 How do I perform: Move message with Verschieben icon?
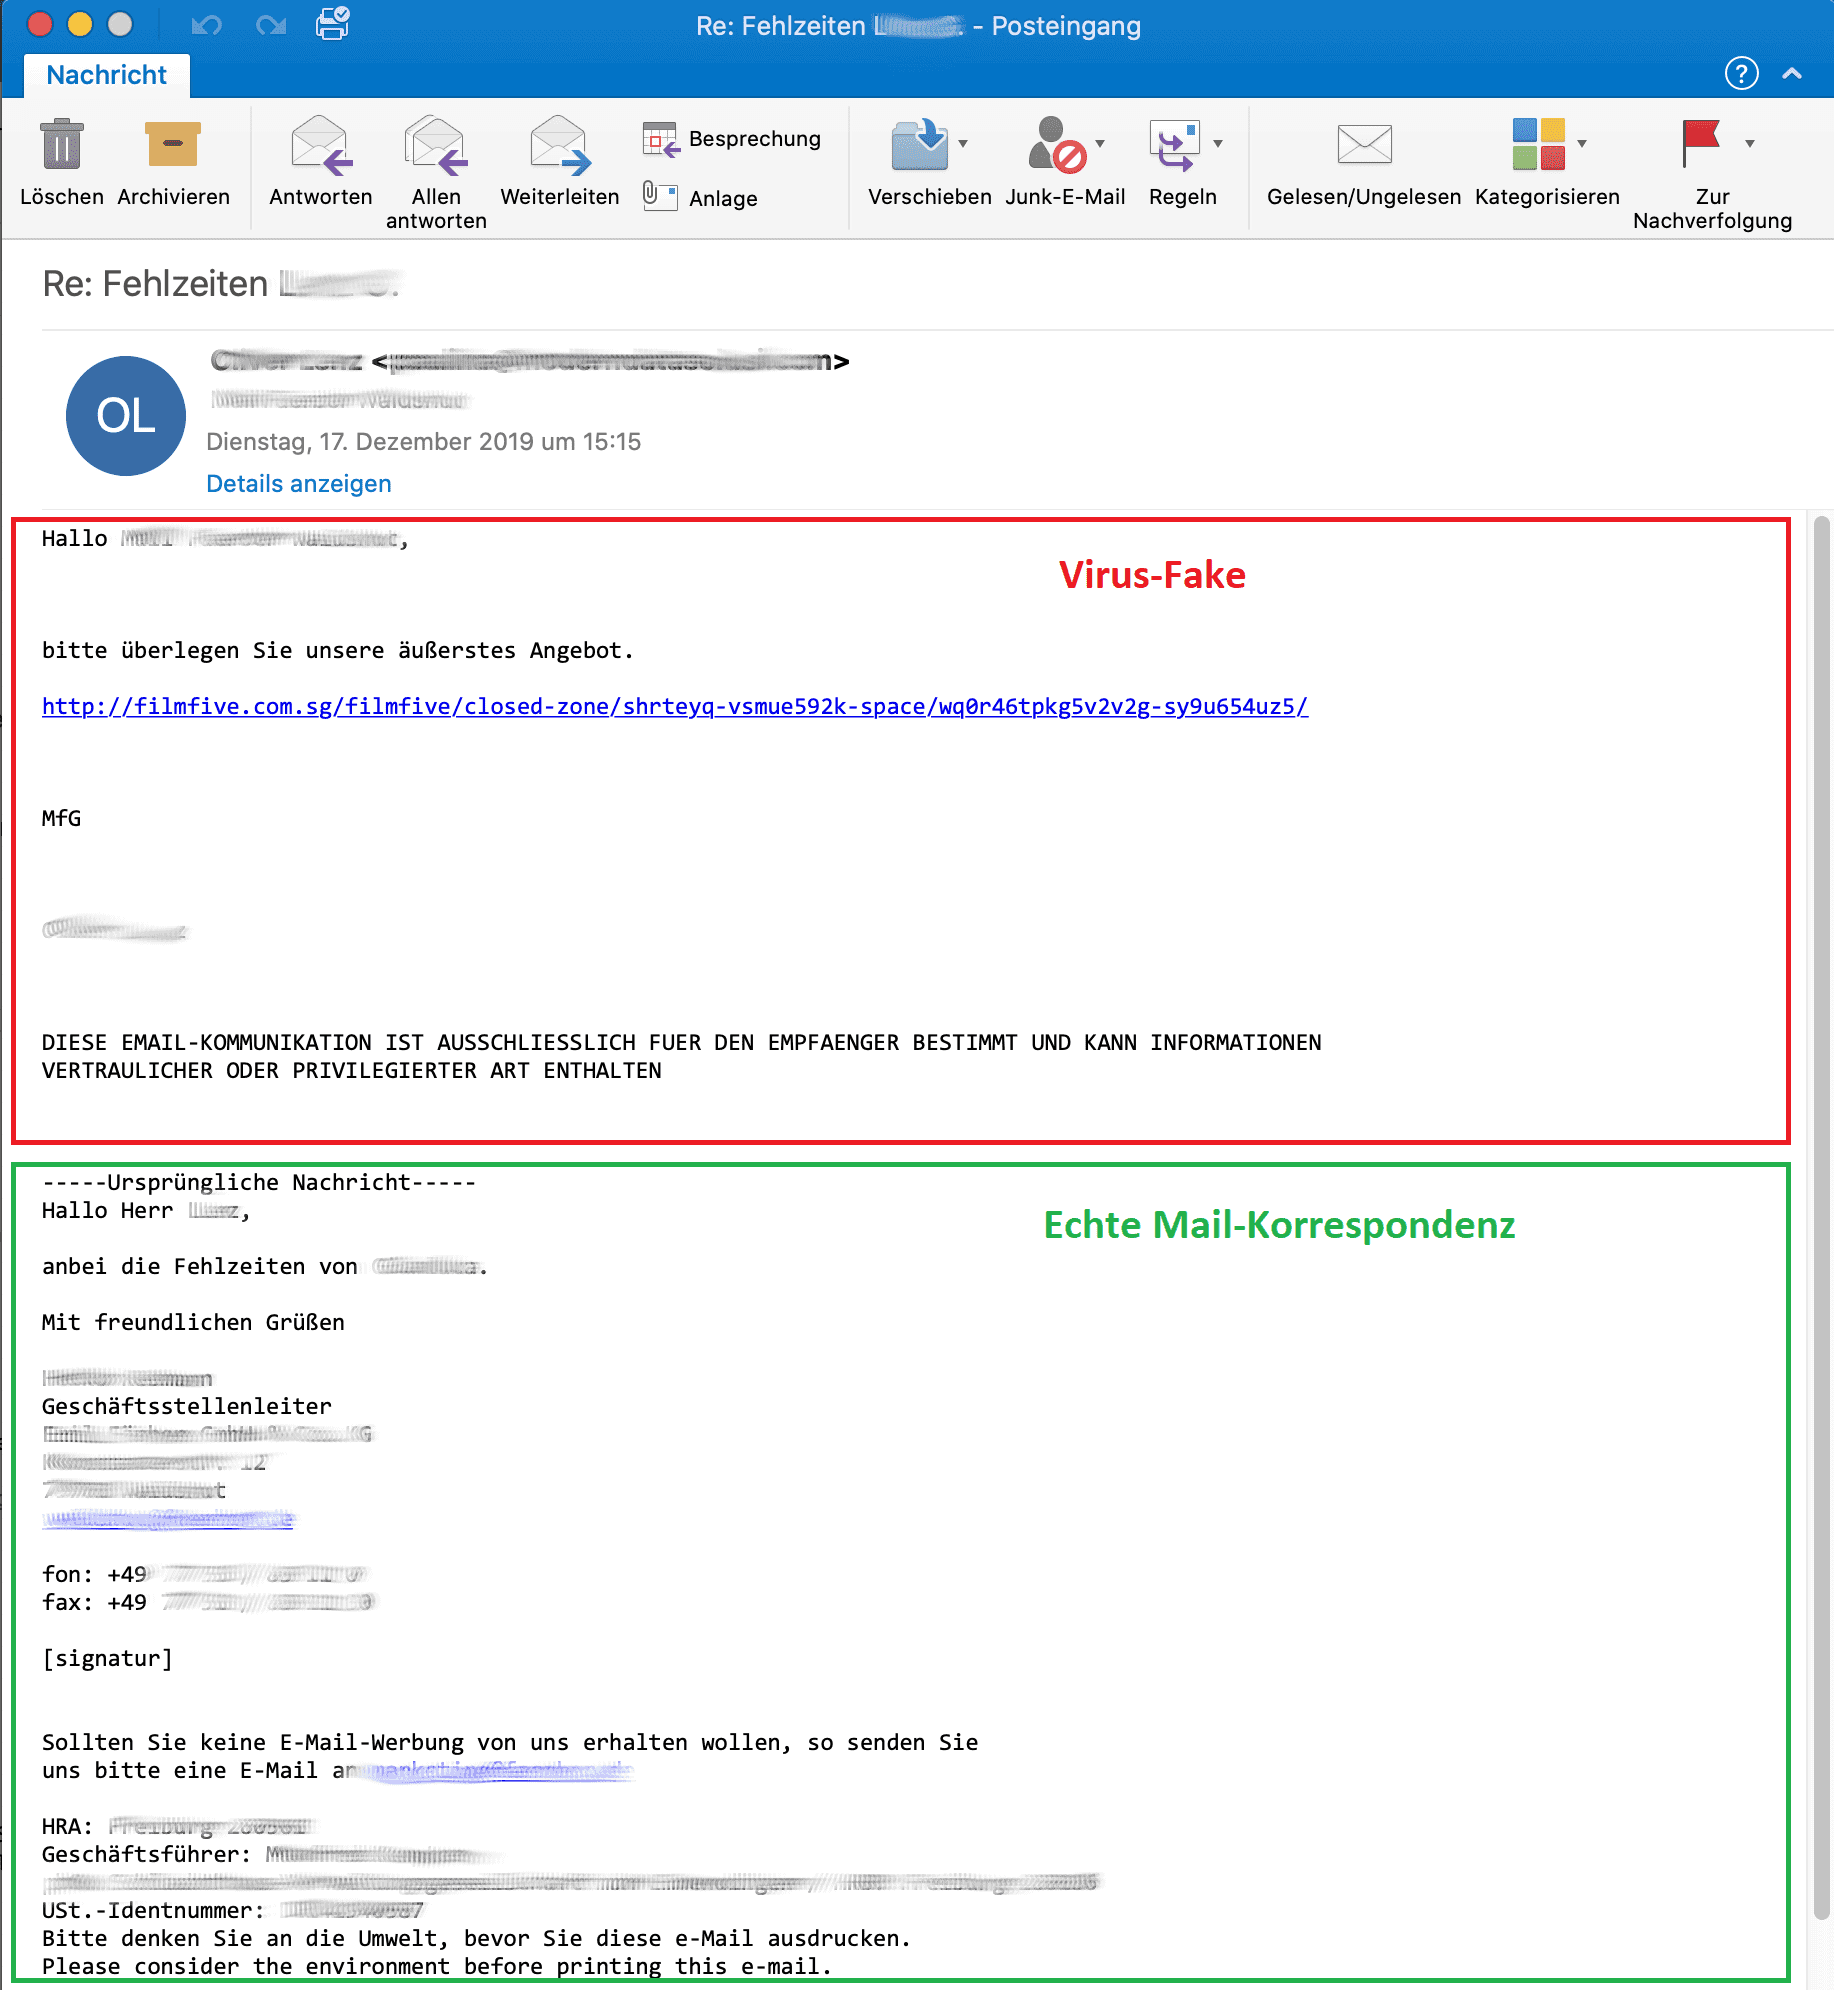point(919,145)
